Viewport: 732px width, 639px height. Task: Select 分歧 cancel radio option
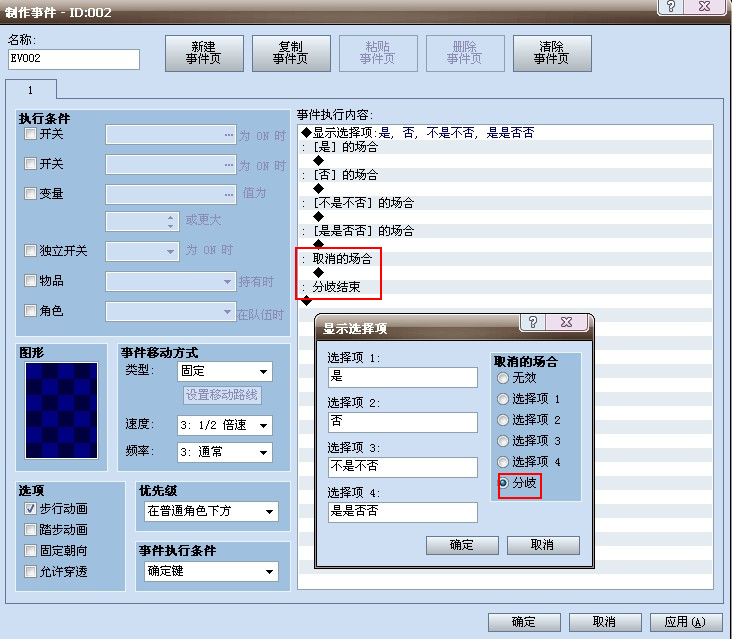pyautogui.click(x=504, y=483)
